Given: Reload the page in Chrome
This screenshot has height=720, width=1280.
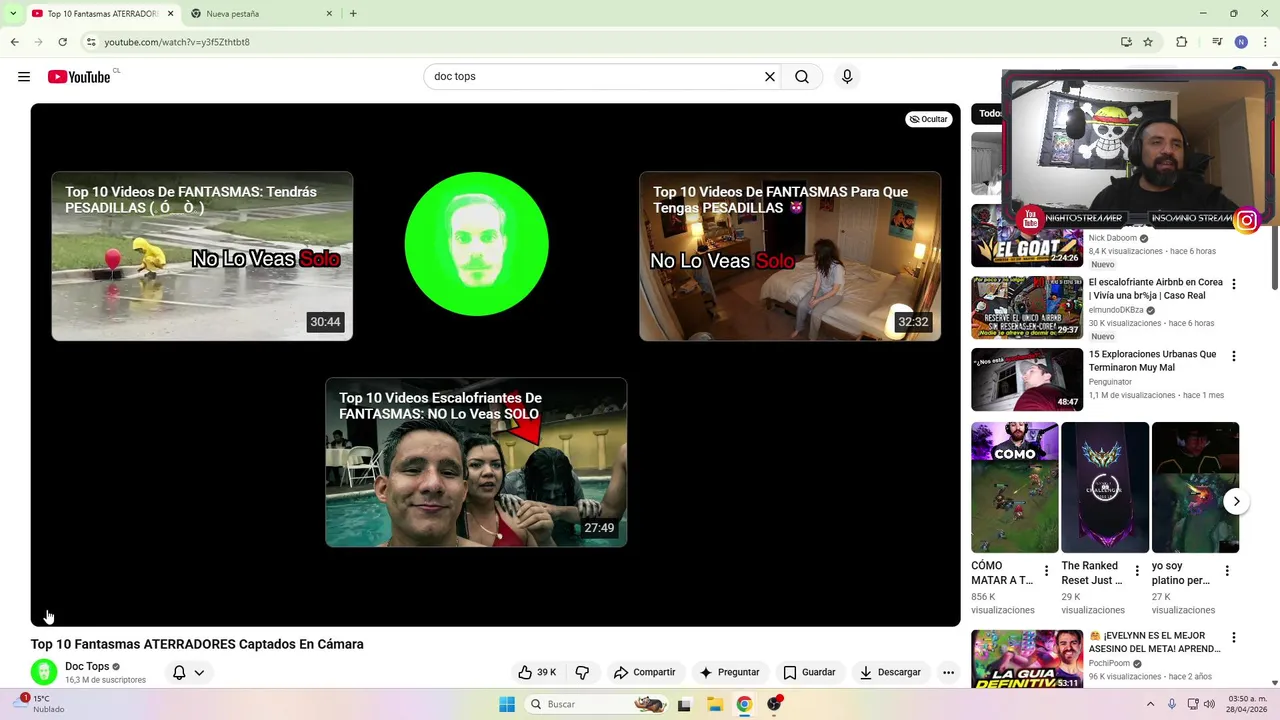Looking at the screenshot, I should click(x=62, y=42).
